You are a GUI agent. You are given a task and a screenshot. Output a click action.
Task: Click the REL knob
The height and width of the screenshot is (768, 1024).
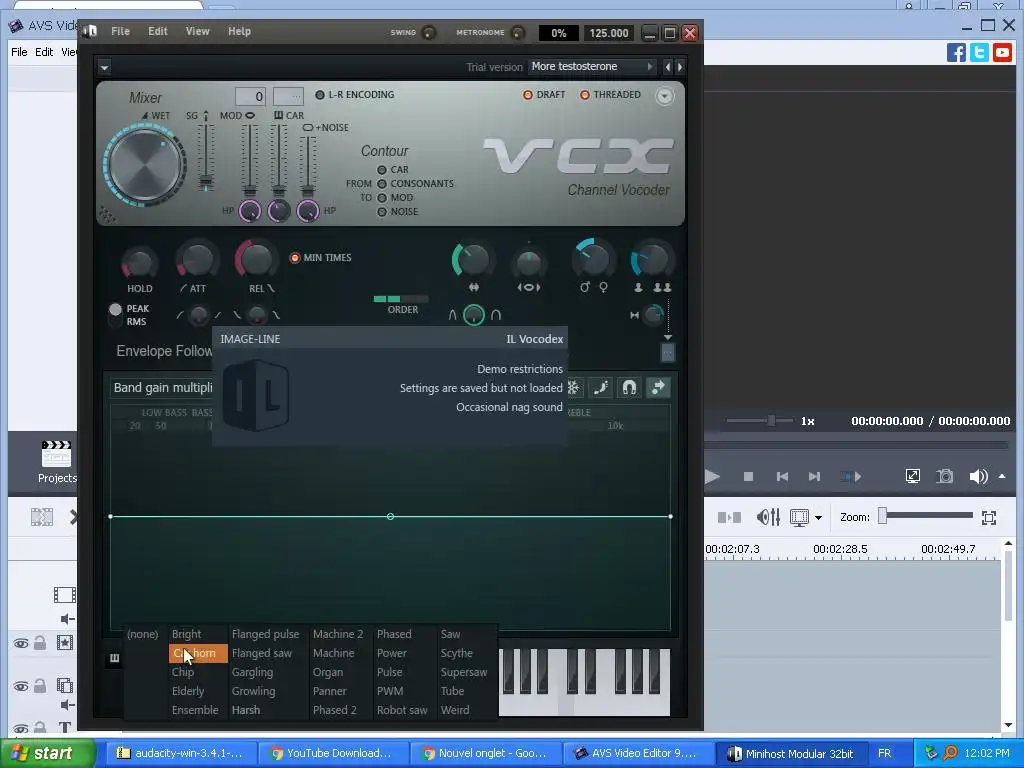256,259
